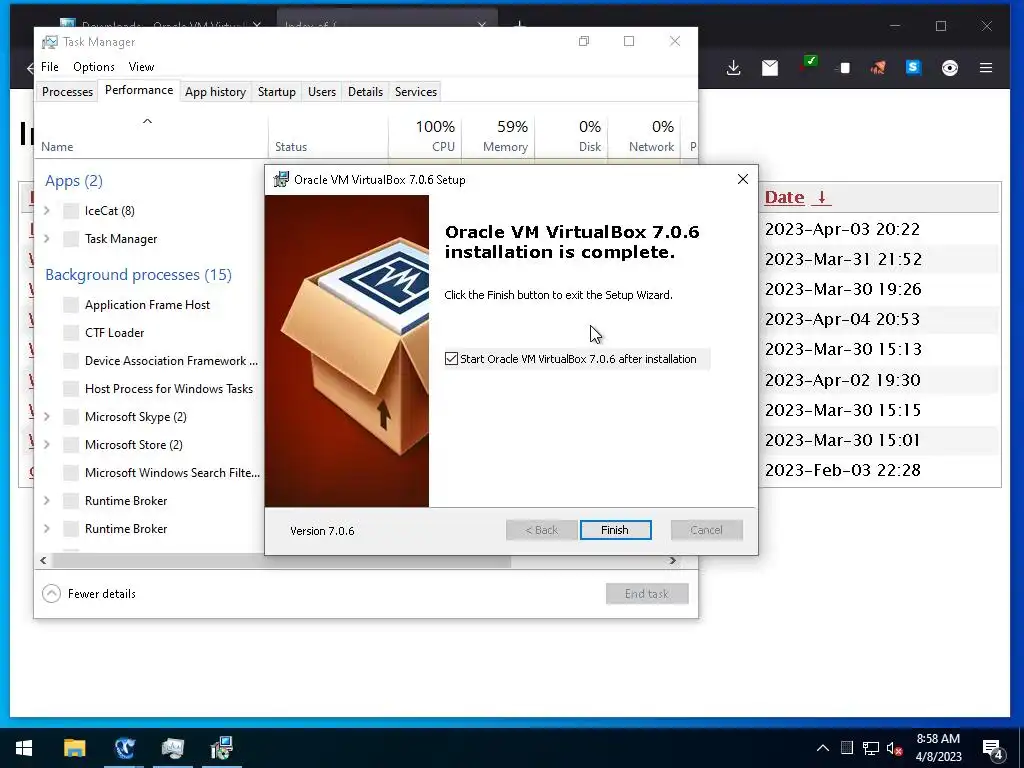The image size is (1024, 768).
Task: Click the Task Manager taskbar icon
Action: pyautogui.click(x=173, y=748)
